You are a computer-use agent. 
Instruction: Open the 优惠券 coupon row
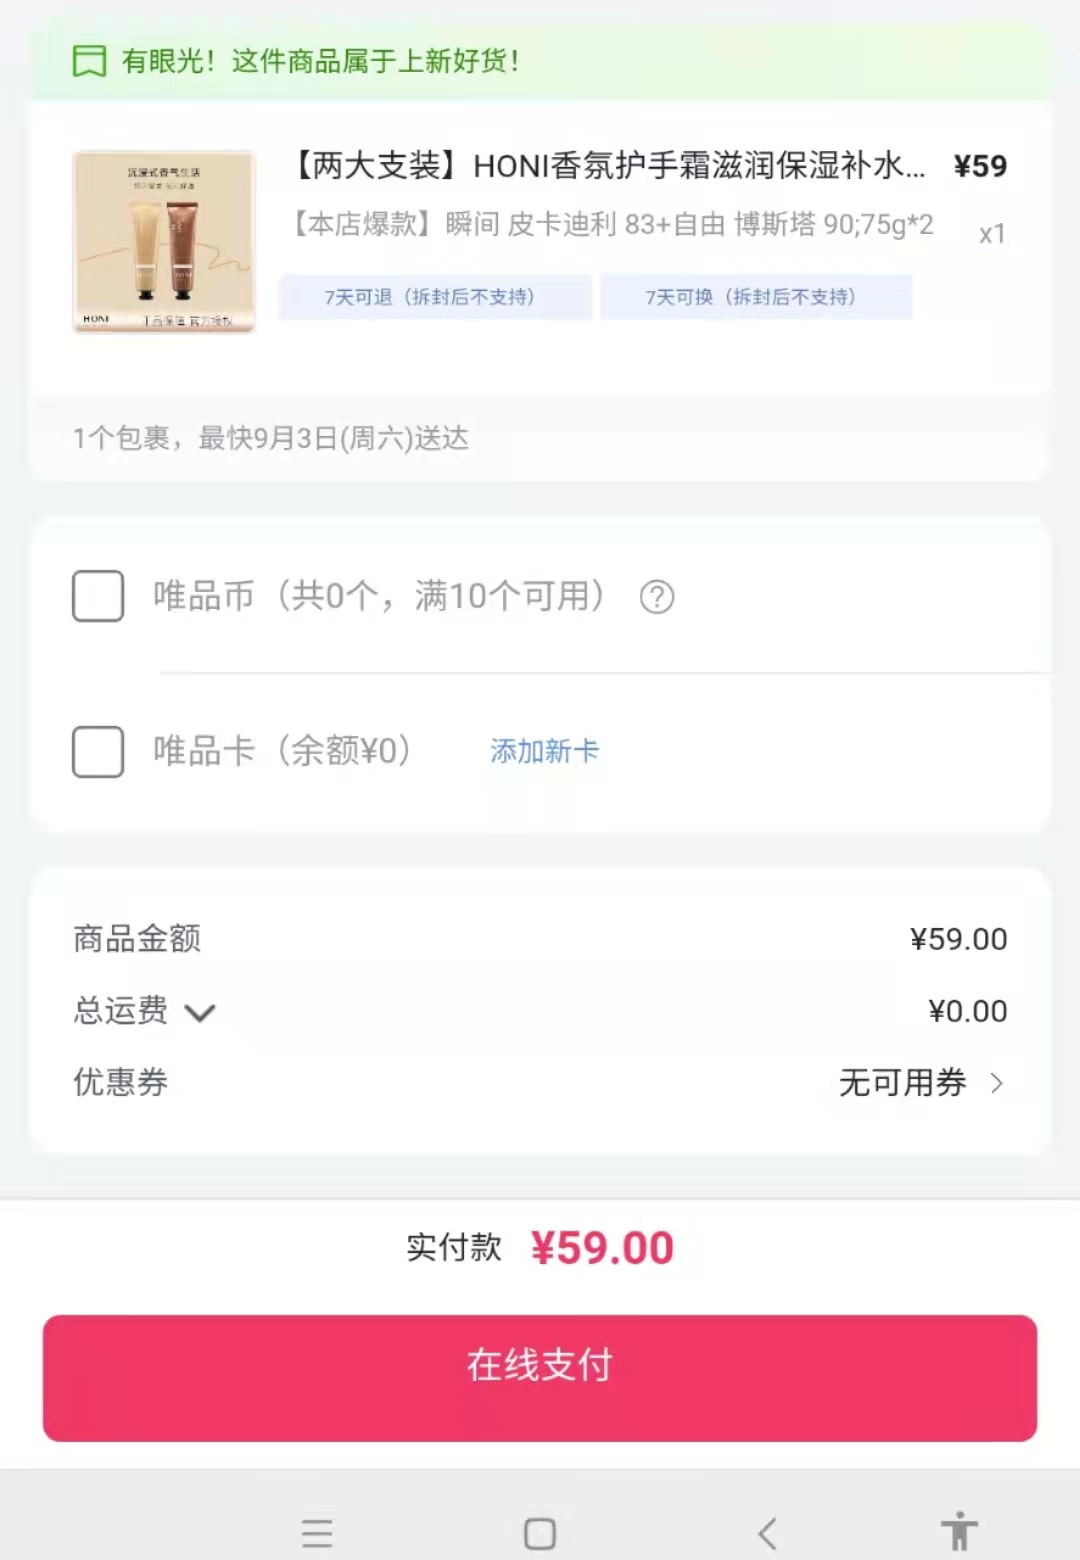click(x=540, y=1083)
